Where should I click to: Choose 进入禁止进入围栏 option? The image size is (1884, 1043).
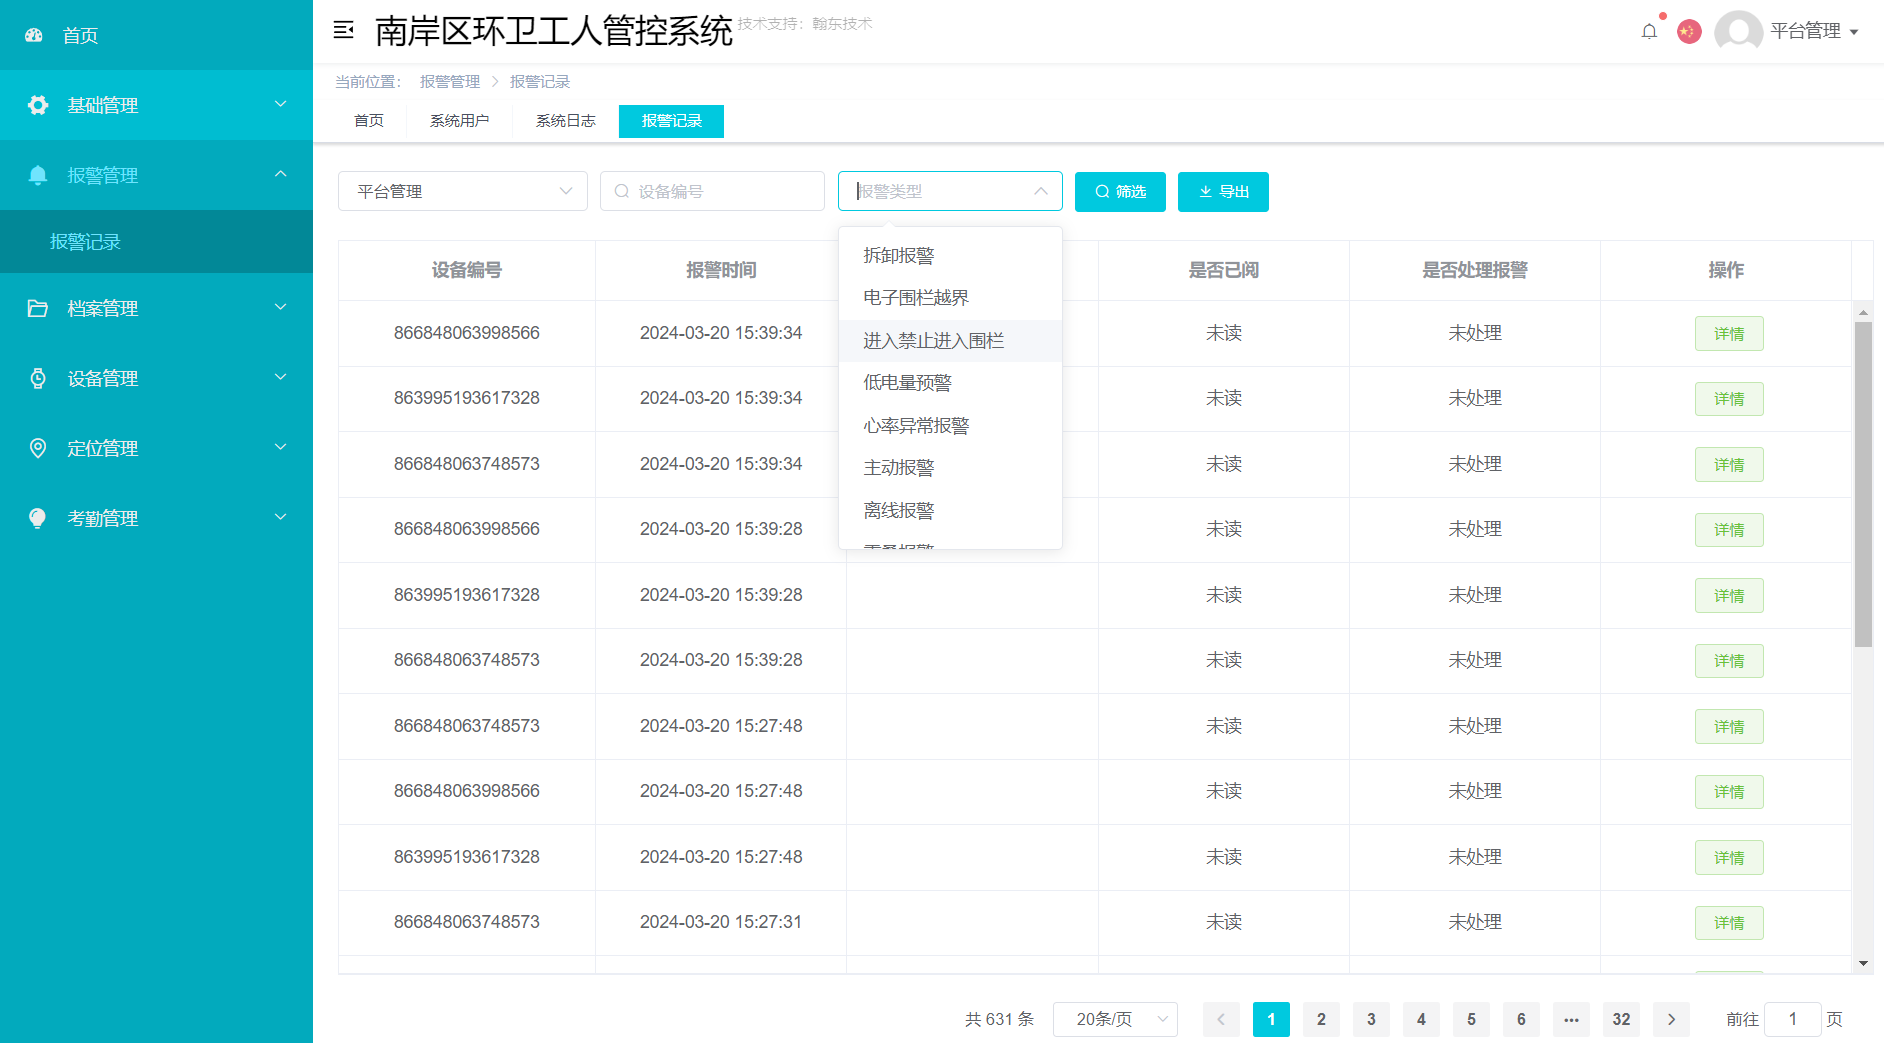950,341
